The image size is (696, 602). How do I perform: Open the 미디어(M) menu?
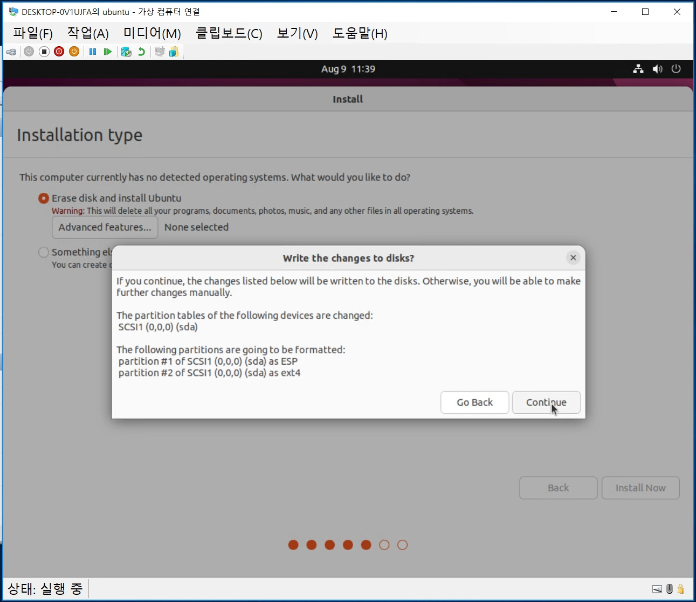click(x=152, y=33)
